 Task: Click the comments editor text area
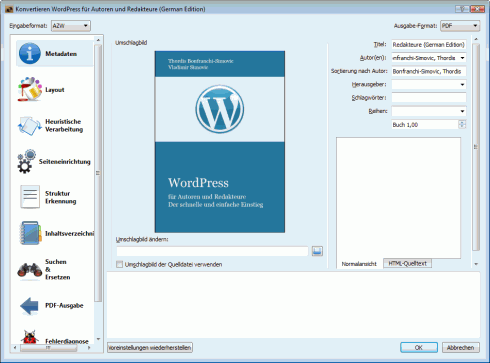point(398,197)
